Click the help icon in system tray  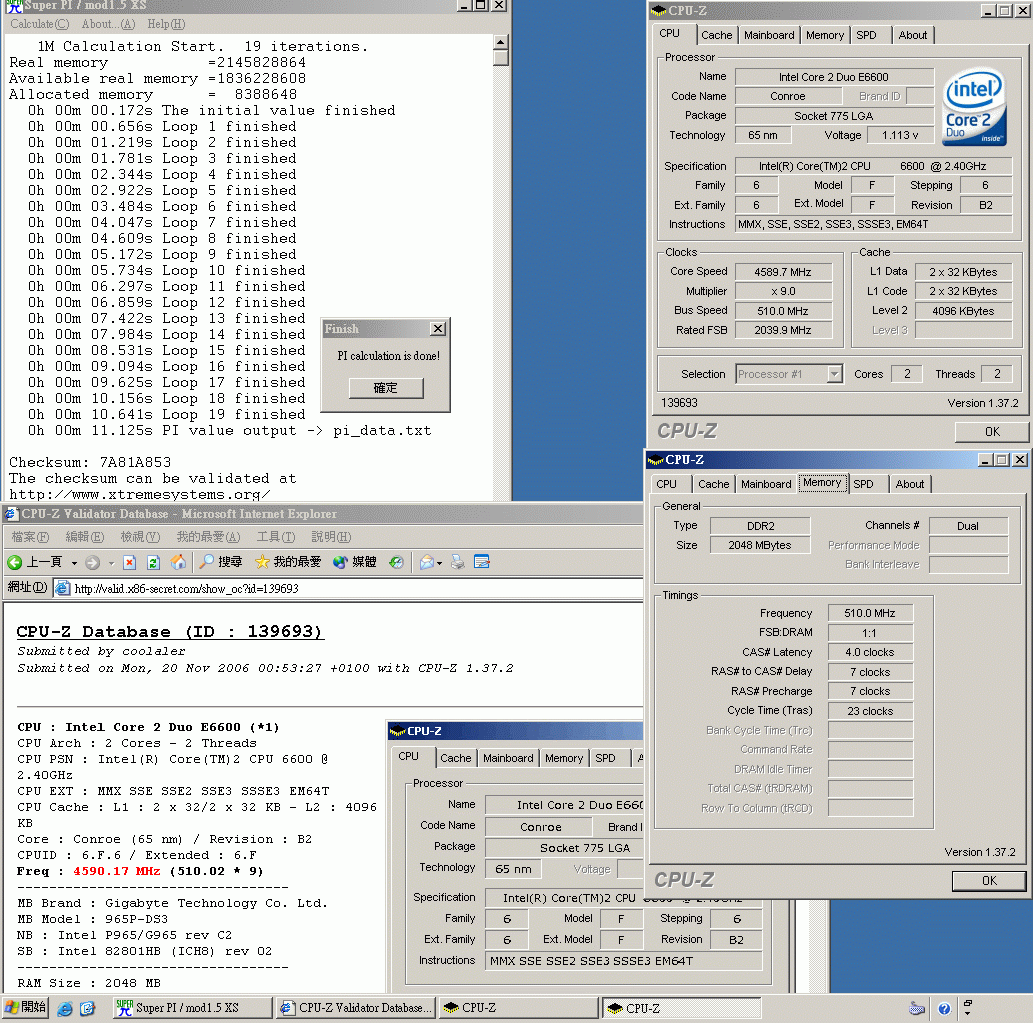[944, 1009]
